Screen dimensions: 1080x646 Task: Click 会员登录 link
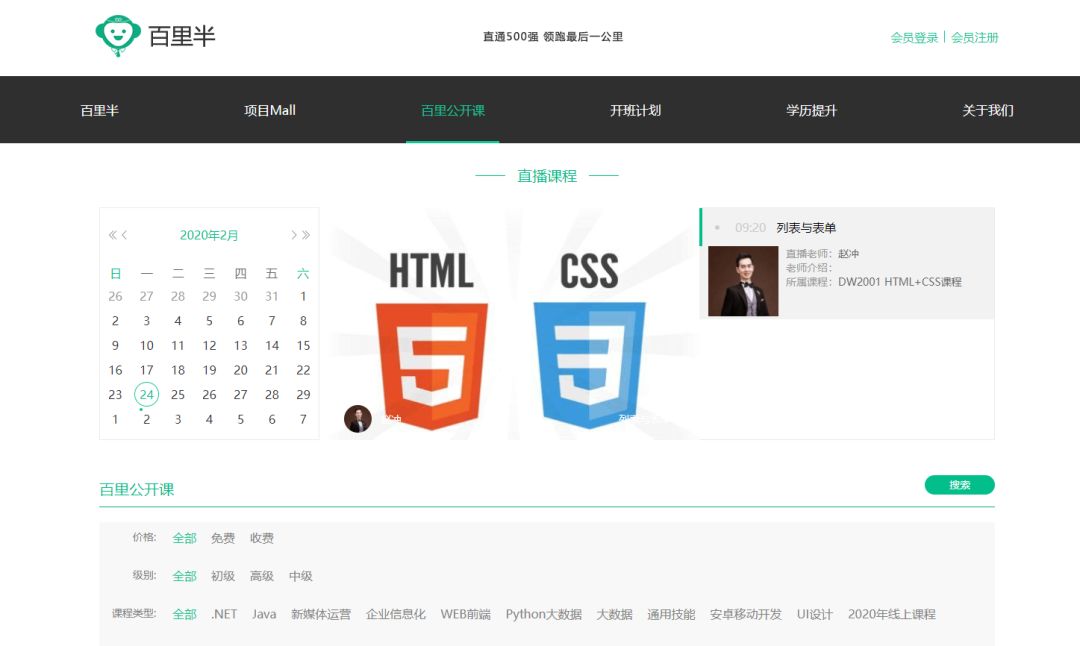click(914, 38)
